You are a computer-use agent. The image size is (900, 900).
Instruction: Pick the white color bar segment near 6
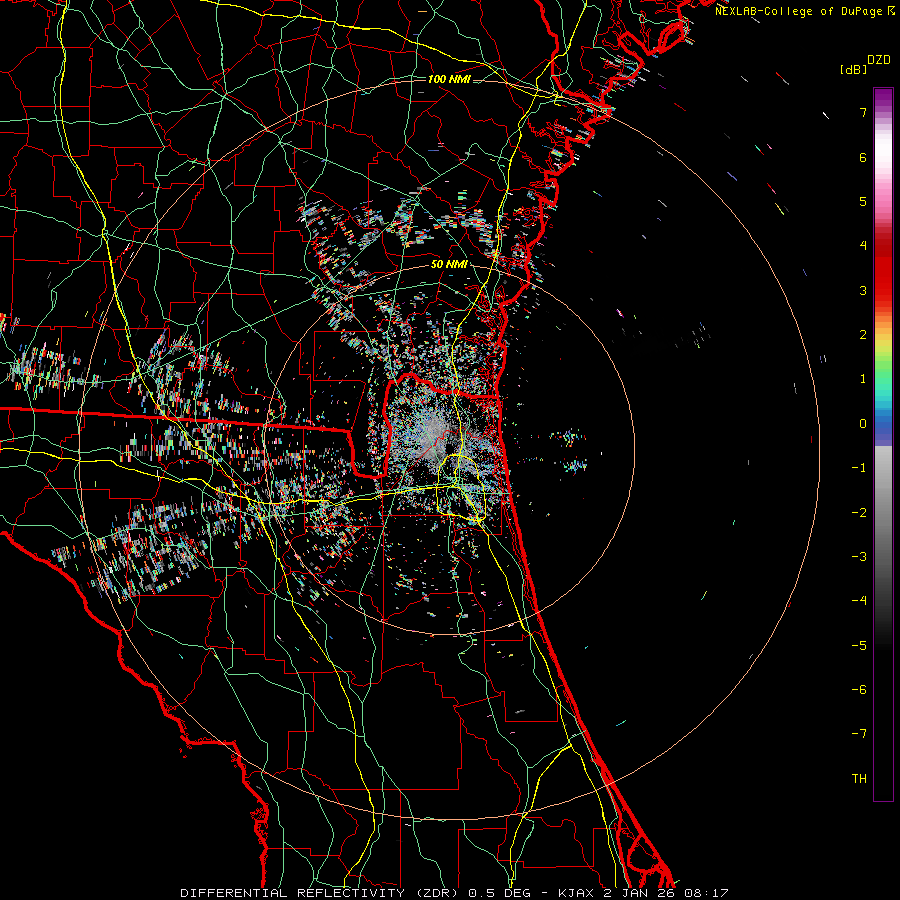pos(882,158)
